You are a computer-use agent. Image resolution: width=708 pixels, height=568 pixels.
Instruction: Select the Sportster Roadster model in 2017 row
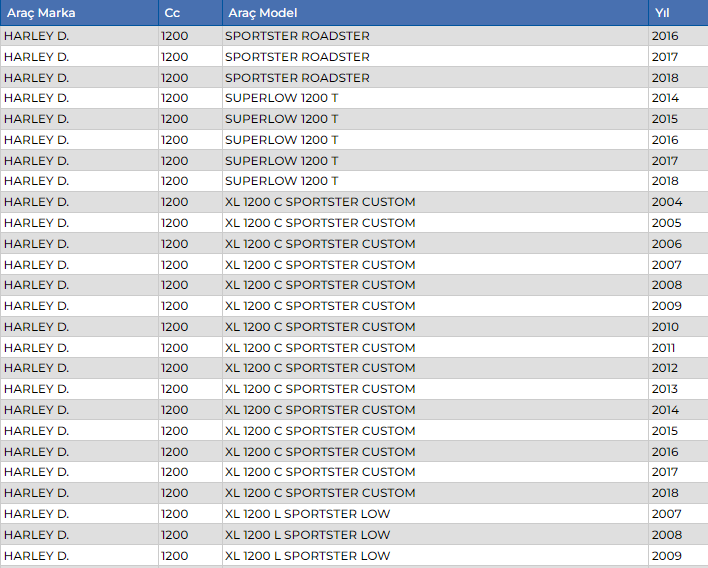[x=297, y=57]
